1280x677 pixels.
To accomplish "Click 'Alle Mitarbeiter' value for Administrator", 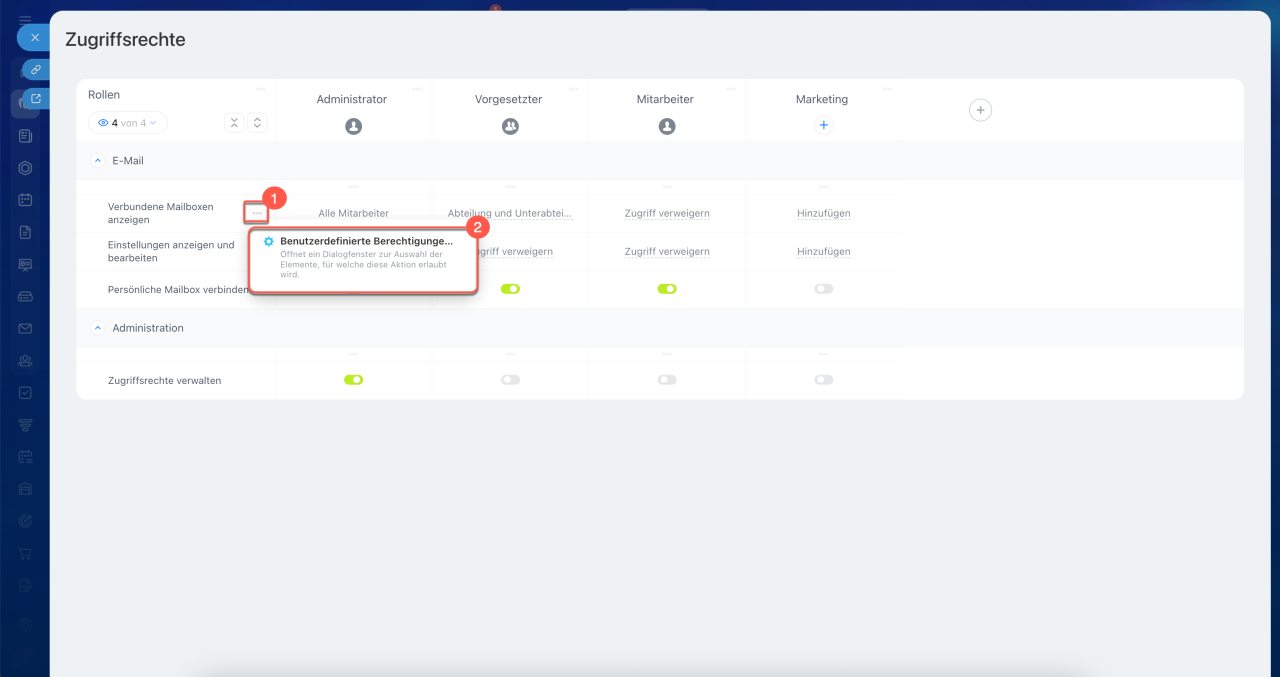I will point(353,213).
